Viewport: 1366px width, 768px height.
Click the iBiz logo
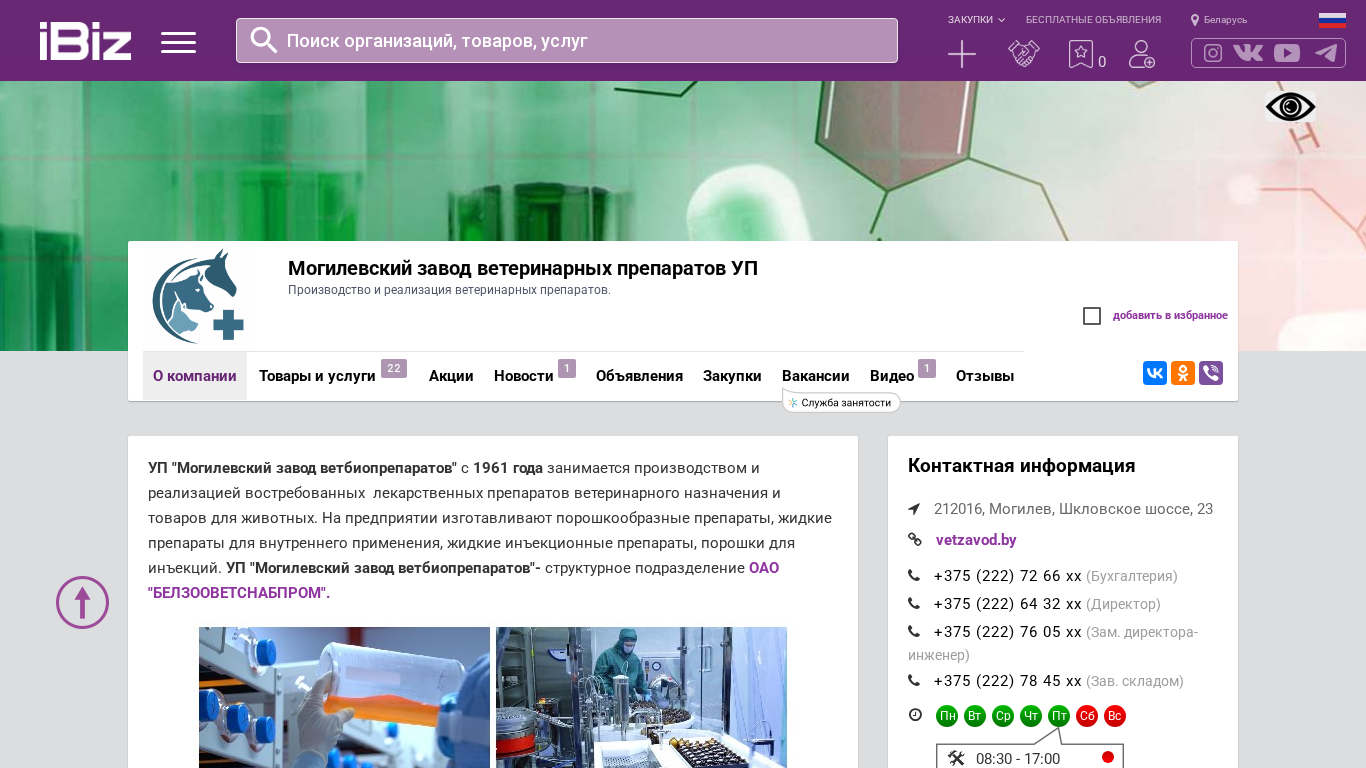pyautogui.click(x=85, y=41)
